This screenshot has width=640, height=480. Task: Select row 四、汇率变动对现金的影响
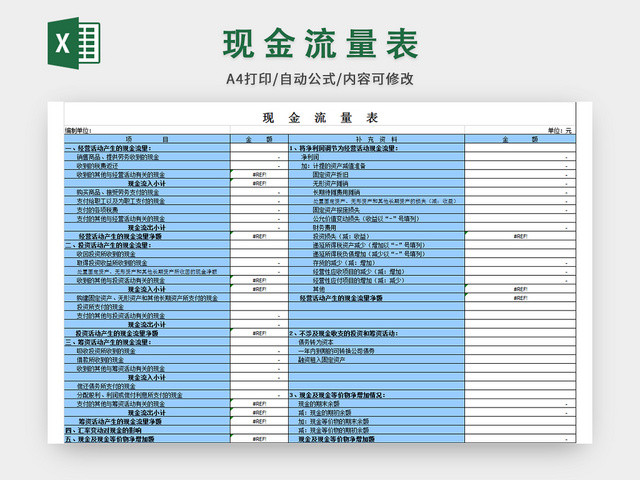(x=147, y=430)
